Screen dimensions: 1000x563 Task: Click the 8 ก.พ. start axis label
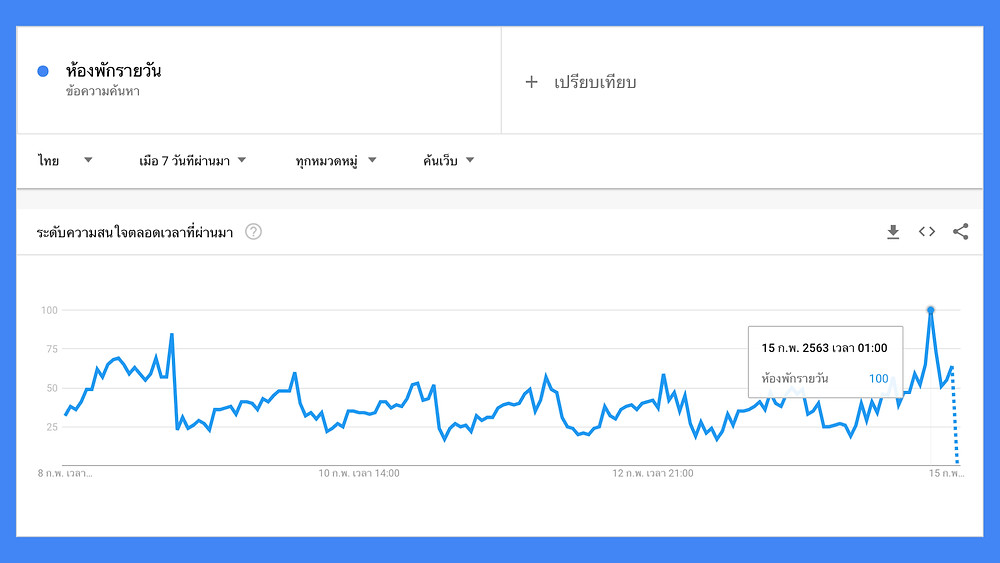pyautogui.click(x=64, y=473)
